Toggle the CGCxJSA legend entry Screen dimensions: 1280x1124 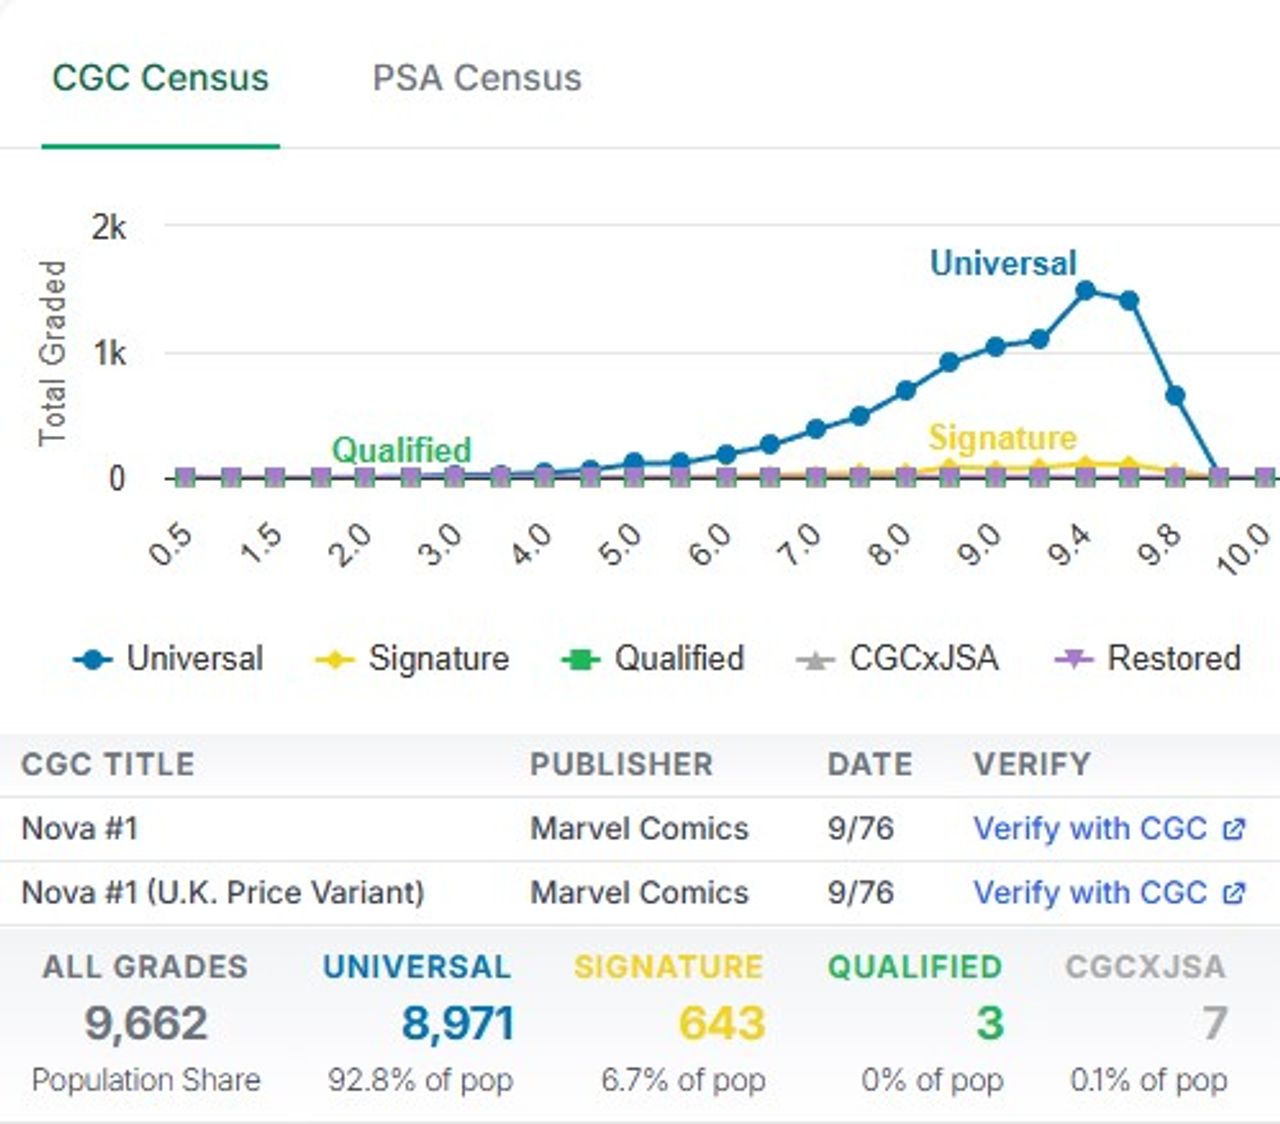(x=923, y=658)
